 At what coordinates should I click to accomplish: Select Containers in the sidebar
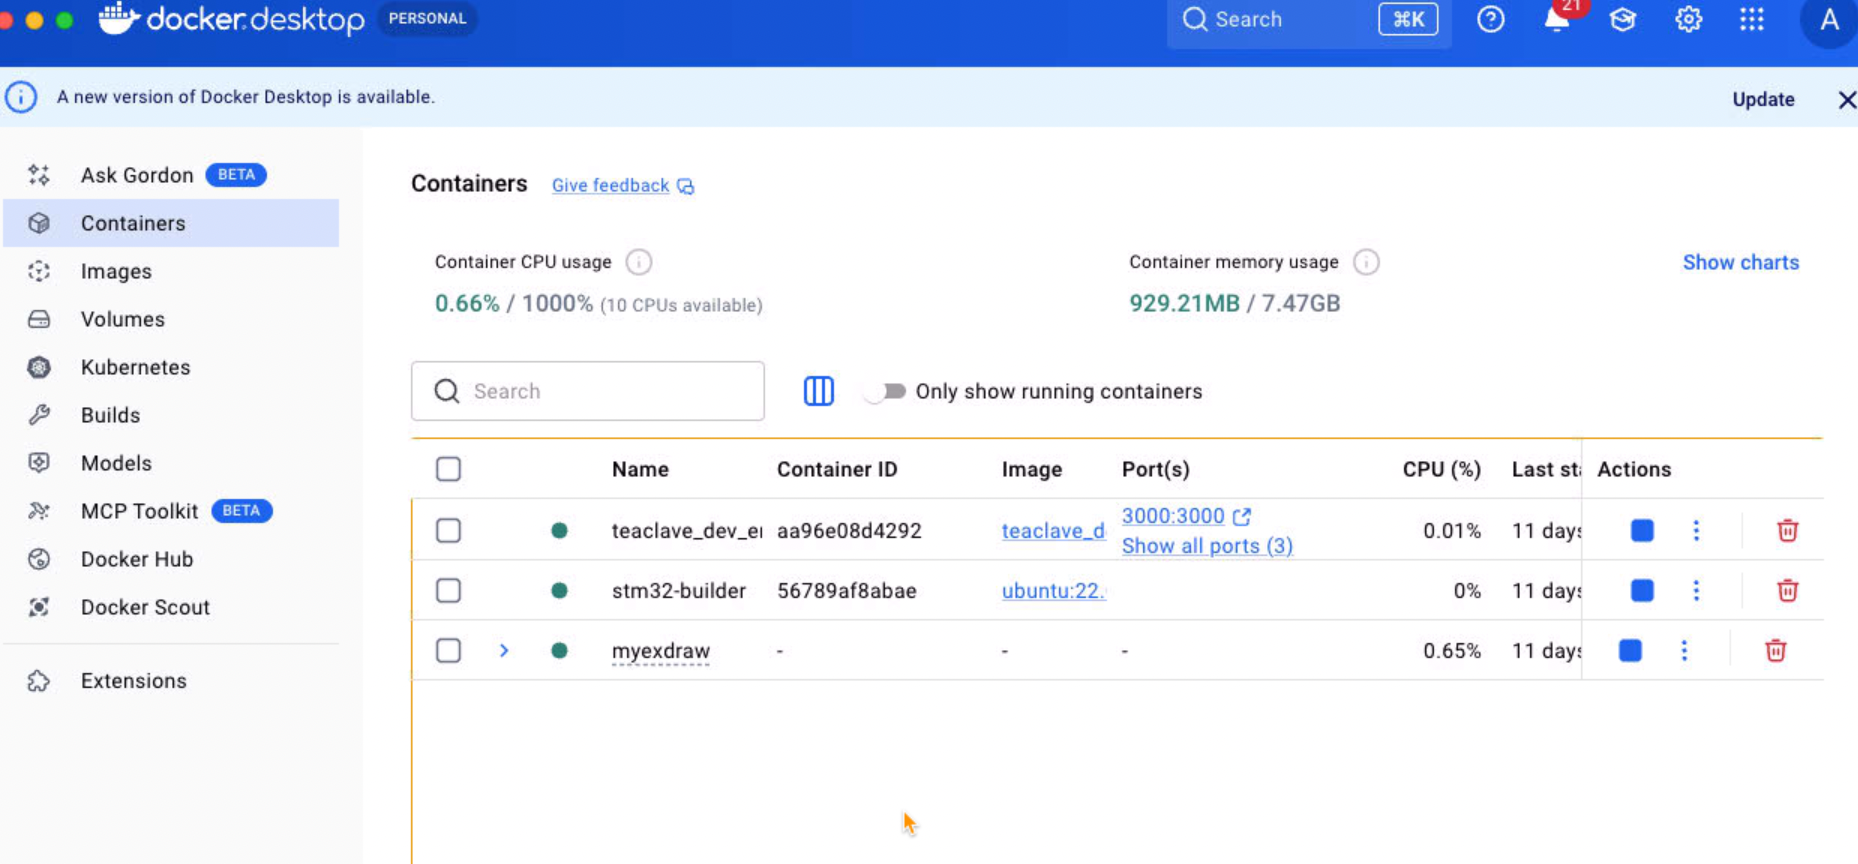tap(171, 223)
